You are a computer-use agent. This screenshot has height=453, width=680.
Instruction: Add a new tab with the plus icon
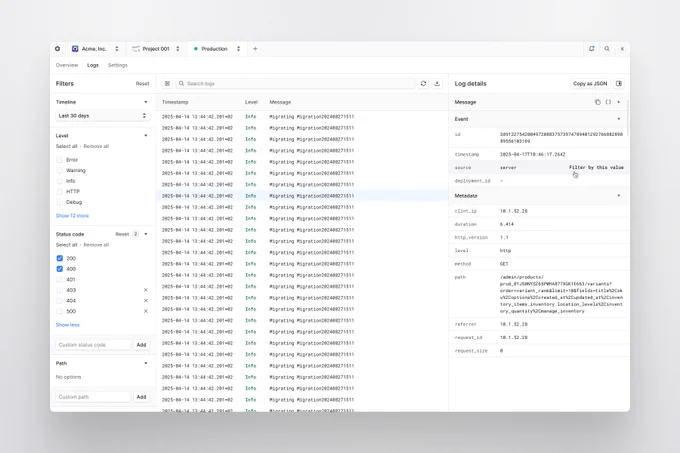click(255, 49)
